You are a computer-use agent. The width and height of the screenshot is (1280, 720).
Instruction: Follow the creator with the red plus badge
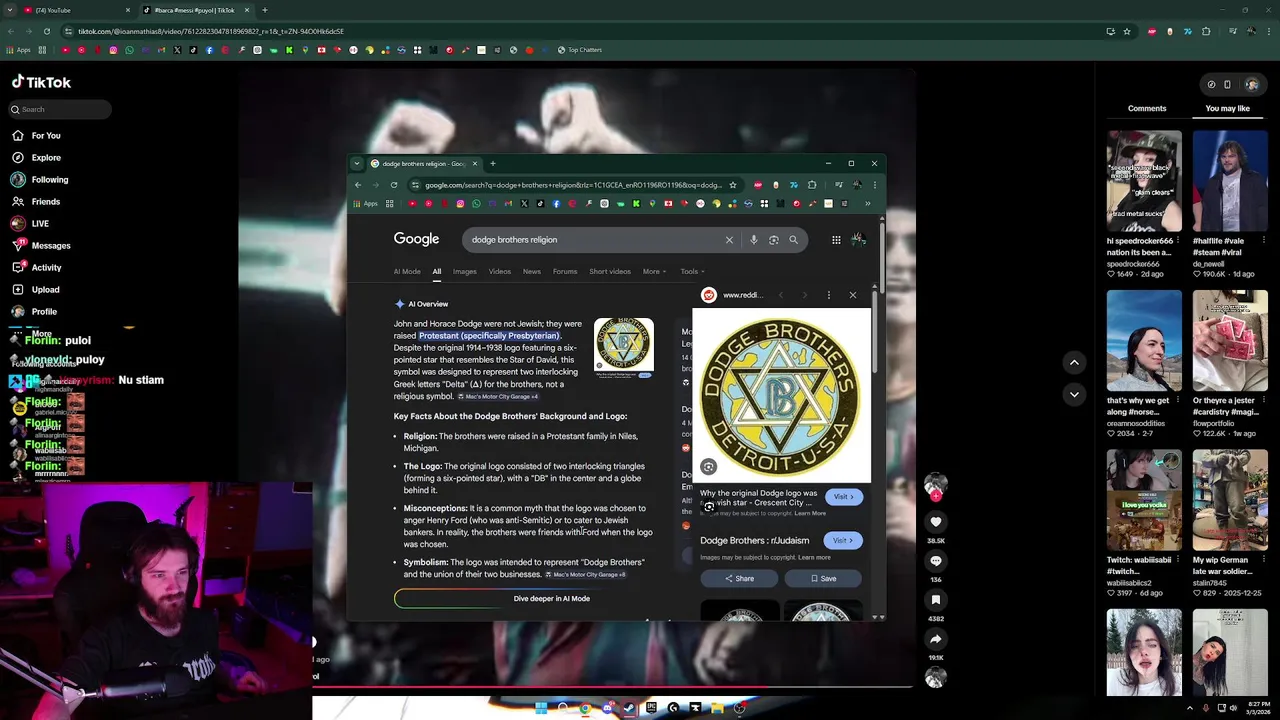pyautogui.click(x=936, y=496)
